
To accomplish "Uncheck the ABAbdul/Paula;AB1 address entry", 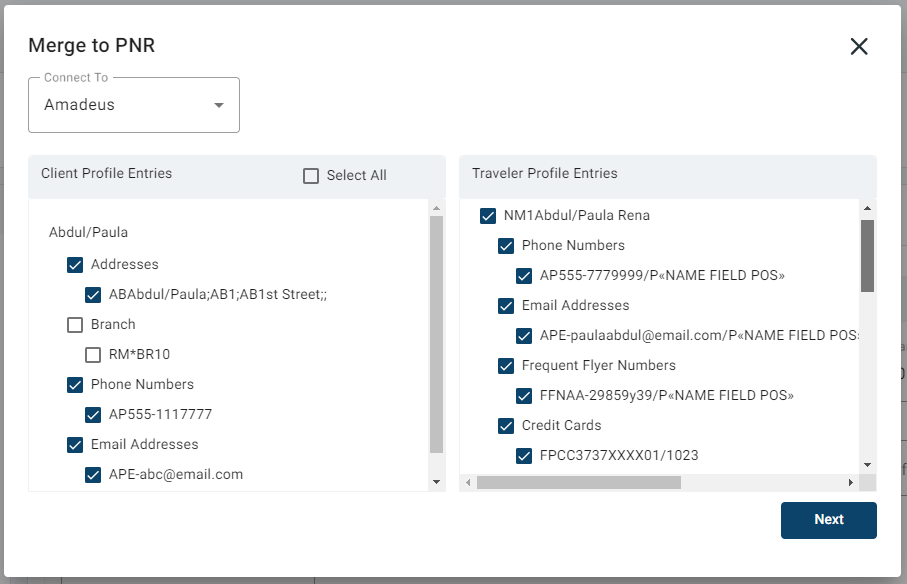I will tap(93, 294).
